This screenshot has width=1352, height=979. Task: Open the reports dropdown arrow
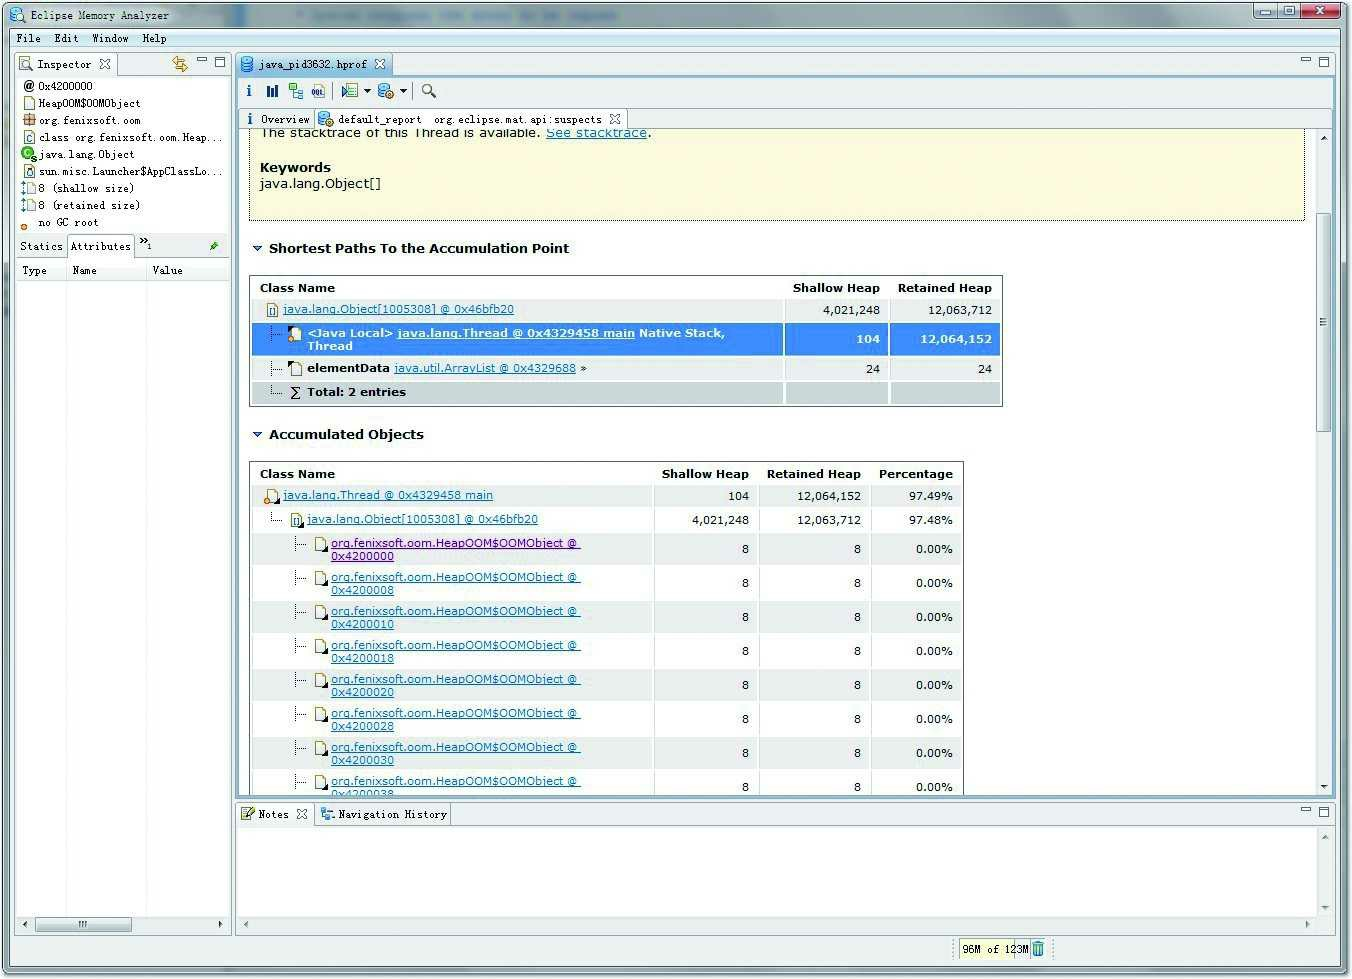tap(367, 91)
